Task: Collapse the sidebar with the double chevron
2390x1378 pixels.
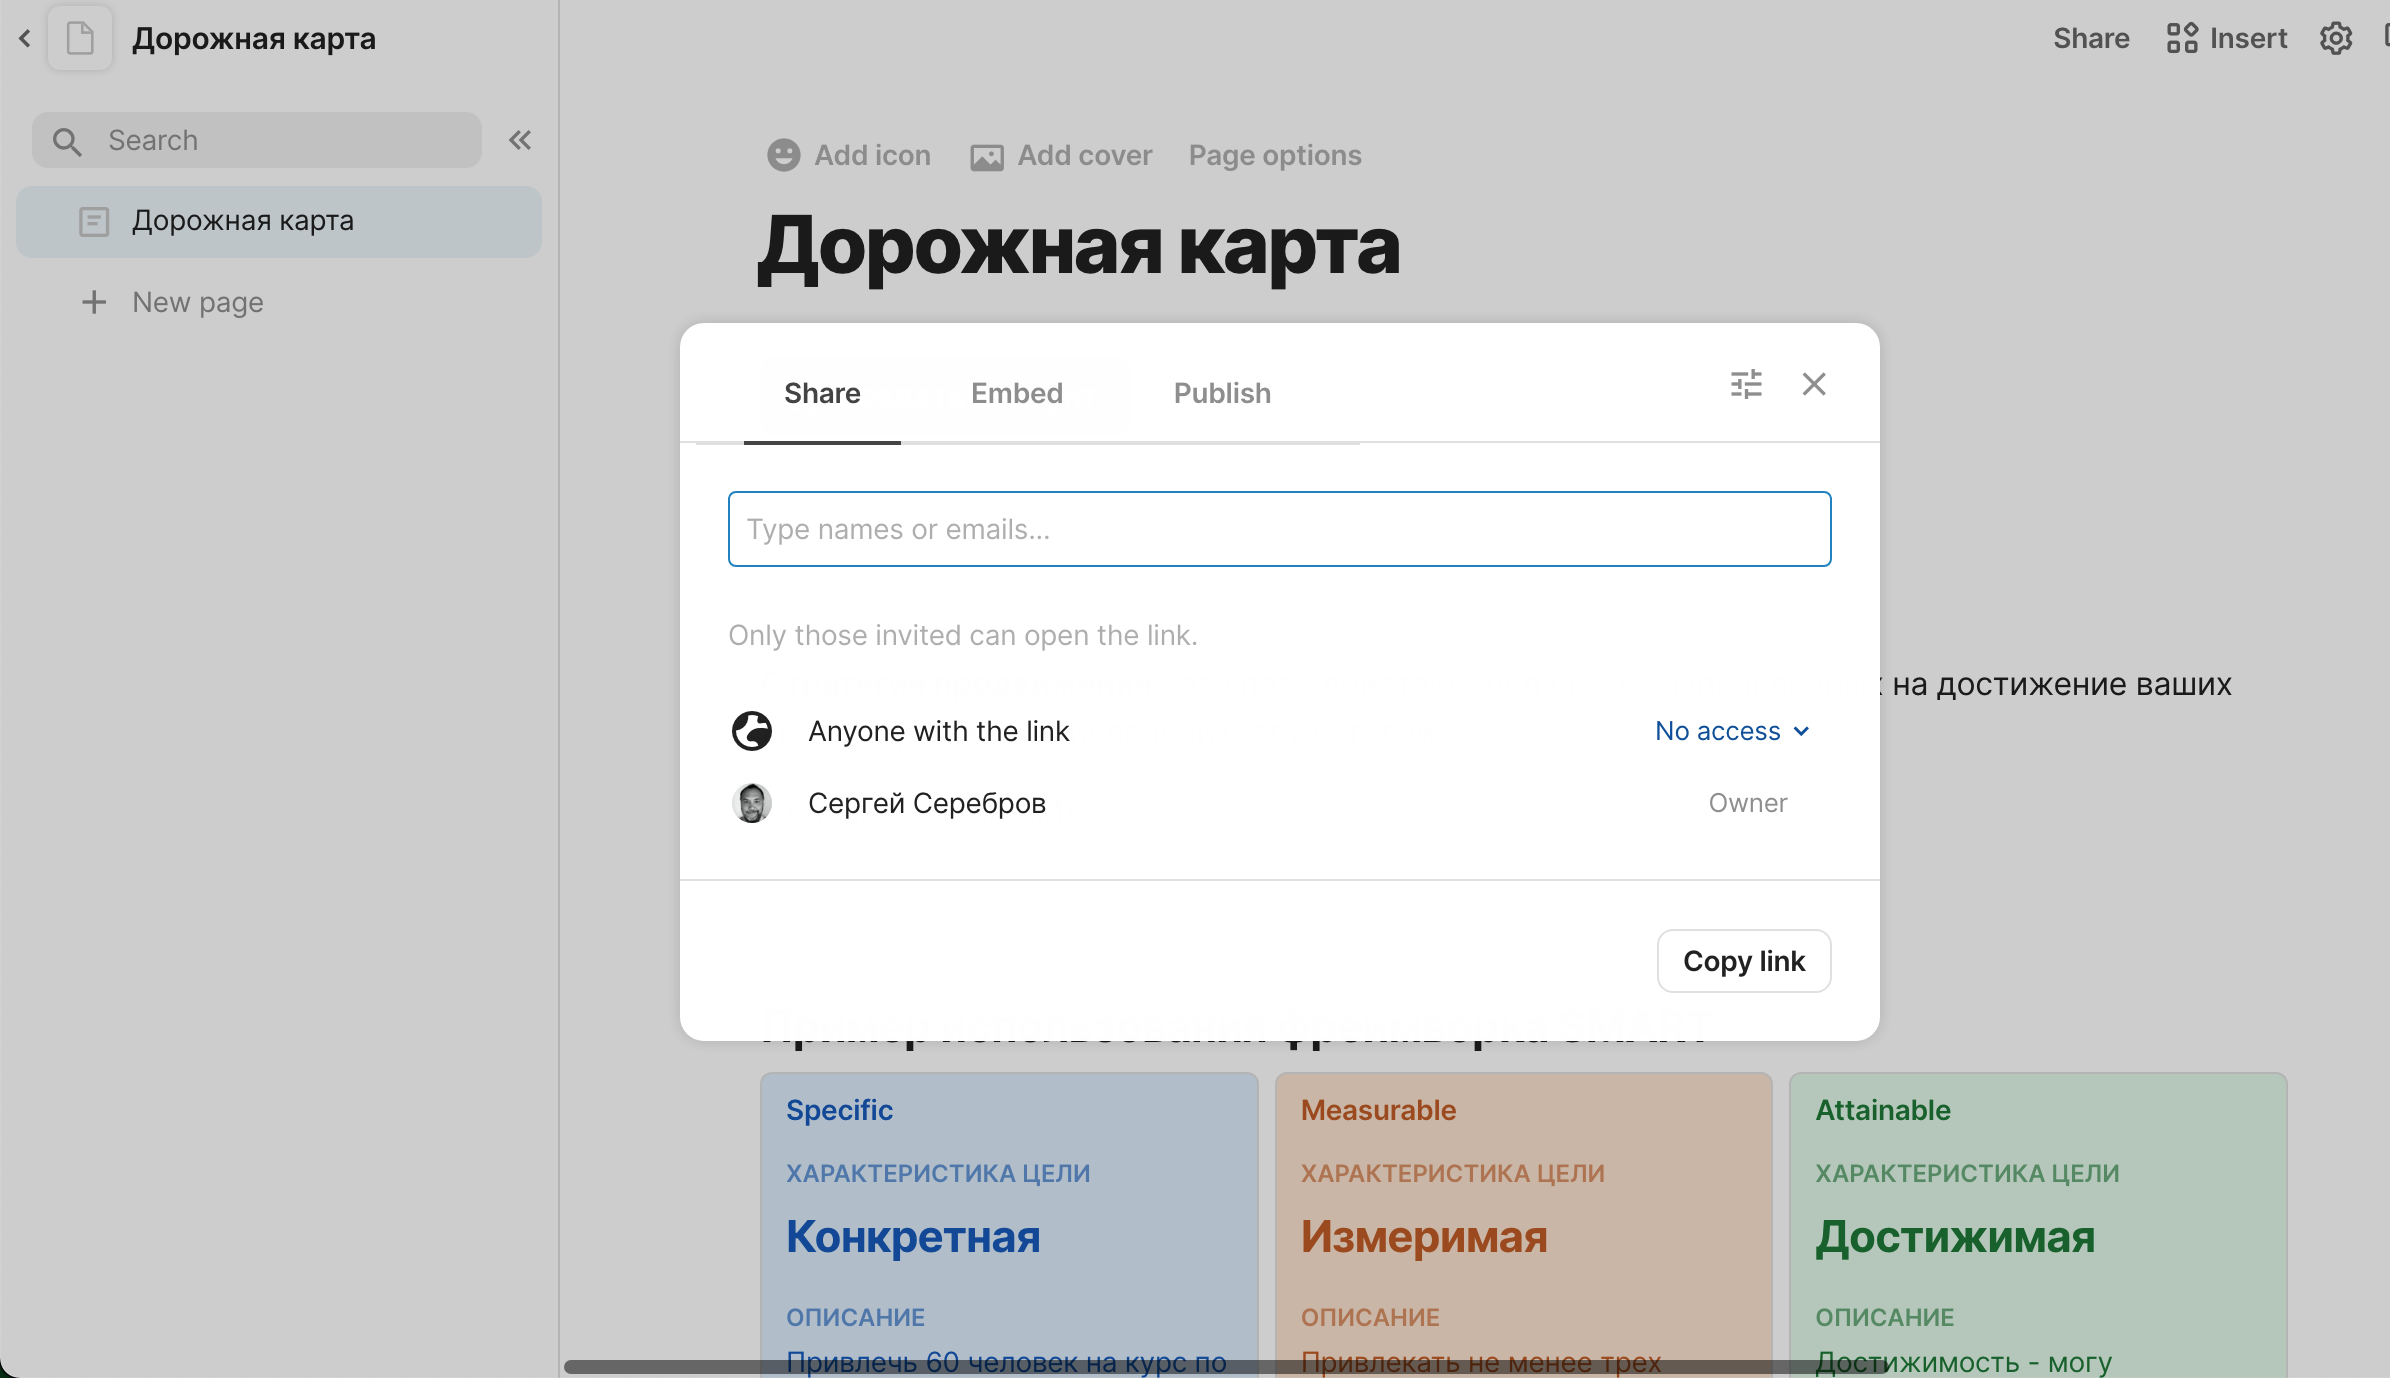Action: click(x=520, y=140)
